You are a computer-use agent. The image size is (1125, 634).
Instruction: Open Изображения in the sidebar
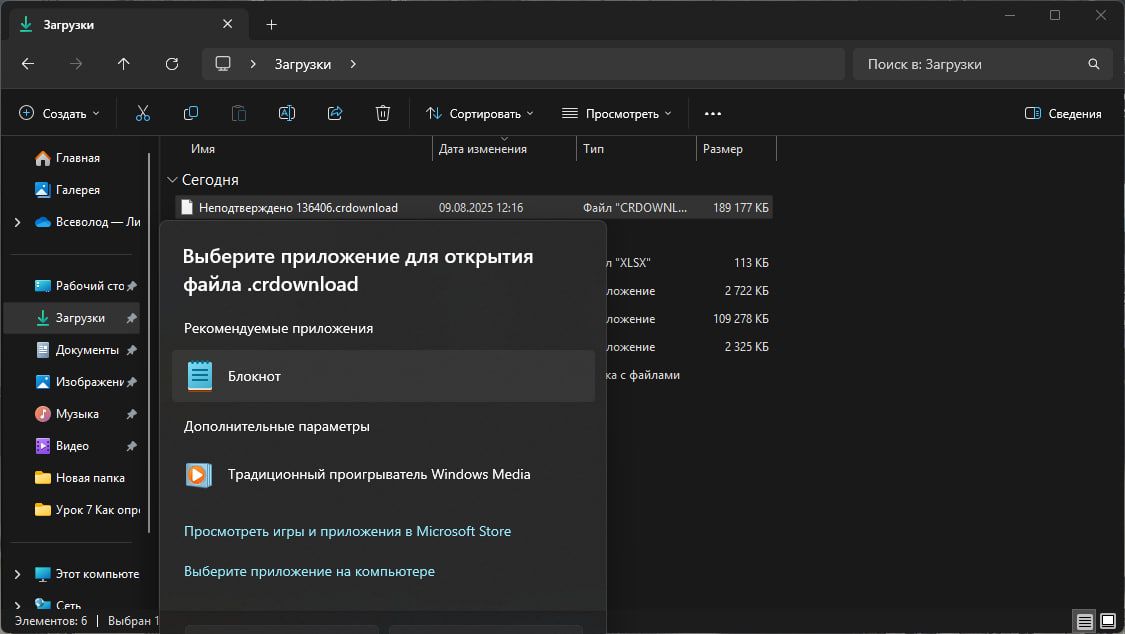point(80,382)
